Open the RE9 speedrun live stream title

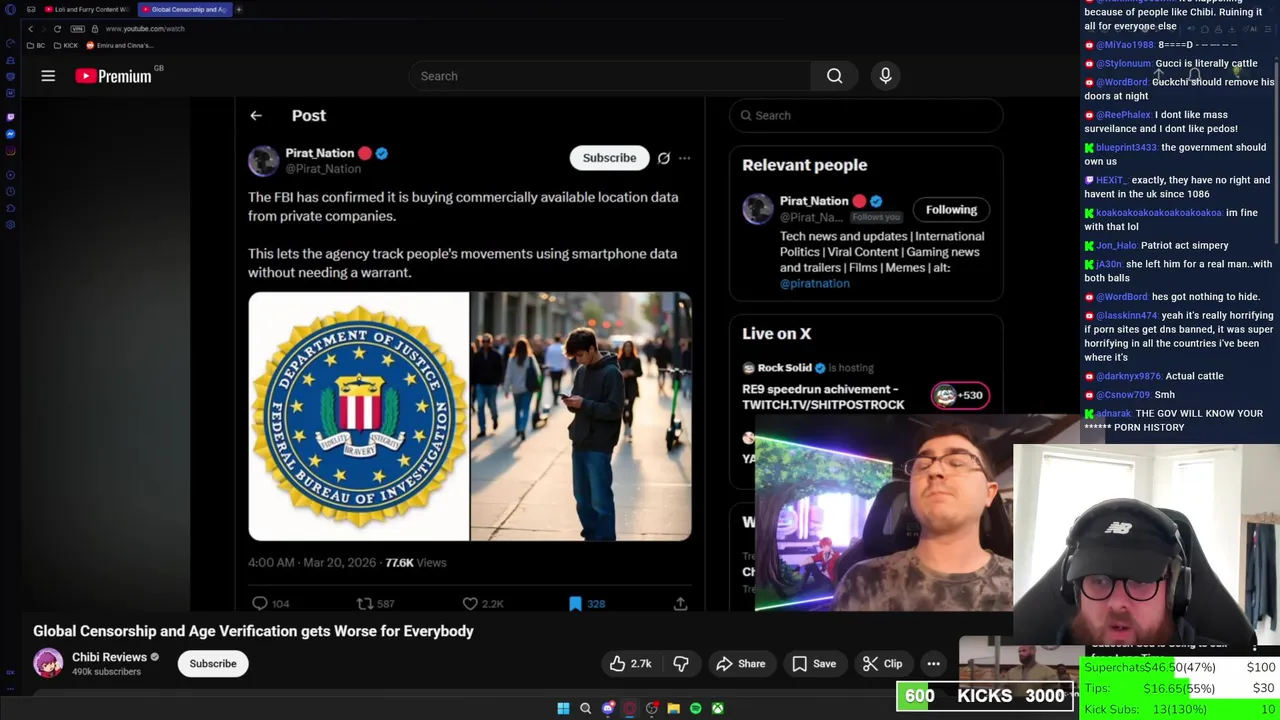pos(823,397)
